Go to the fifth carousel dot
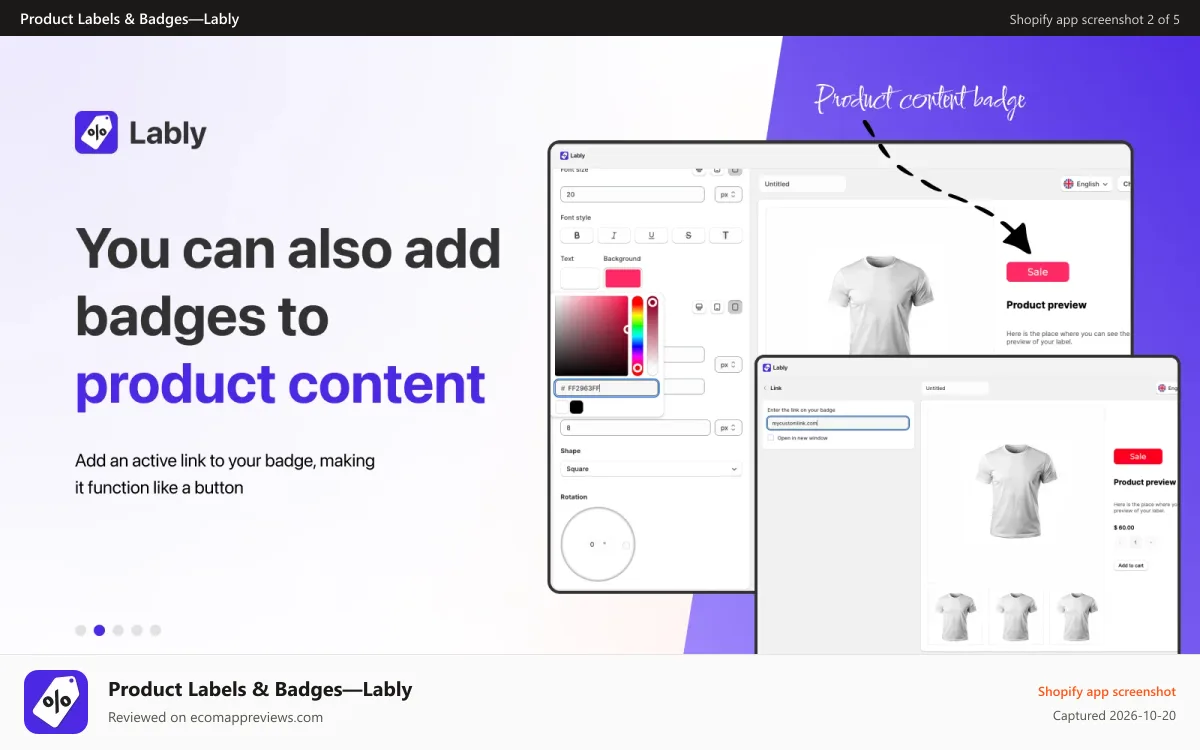Image resolution: width=1200 pixels, height=750 pixels. [155, 630]
